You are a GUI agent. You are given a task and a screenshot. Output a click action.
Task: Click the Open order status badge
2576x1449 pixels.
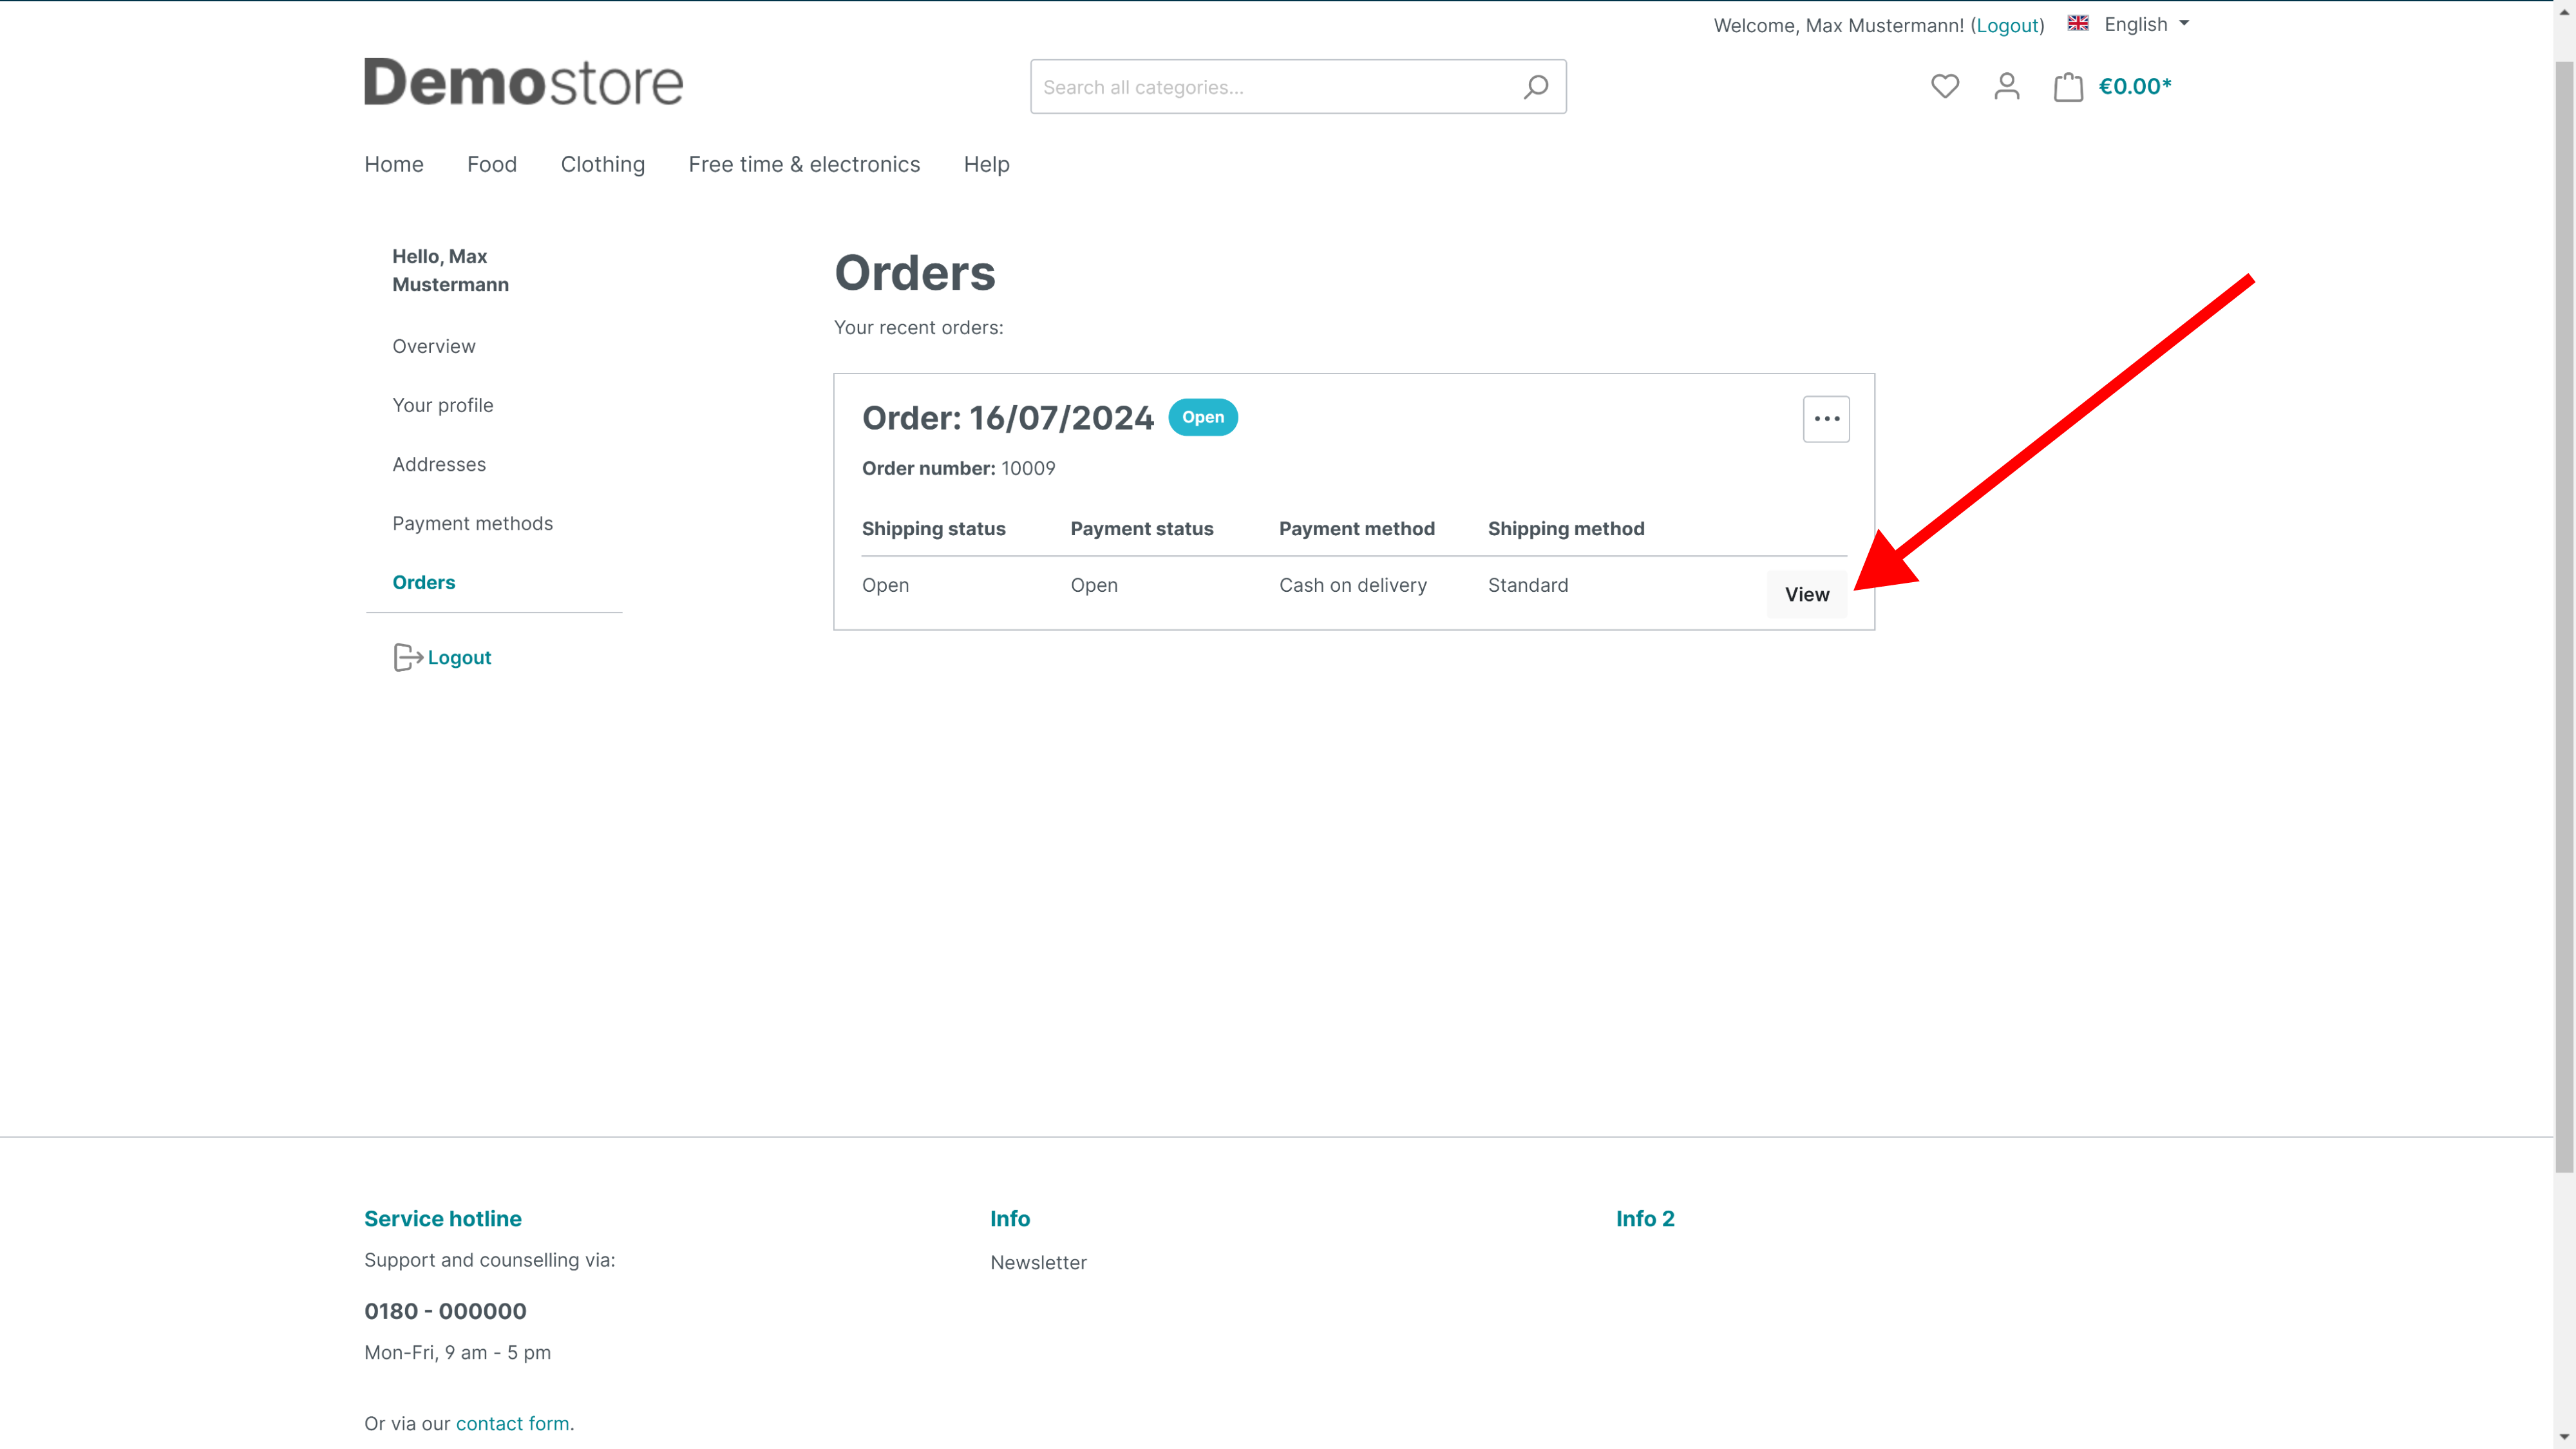tap(1203, 417)
